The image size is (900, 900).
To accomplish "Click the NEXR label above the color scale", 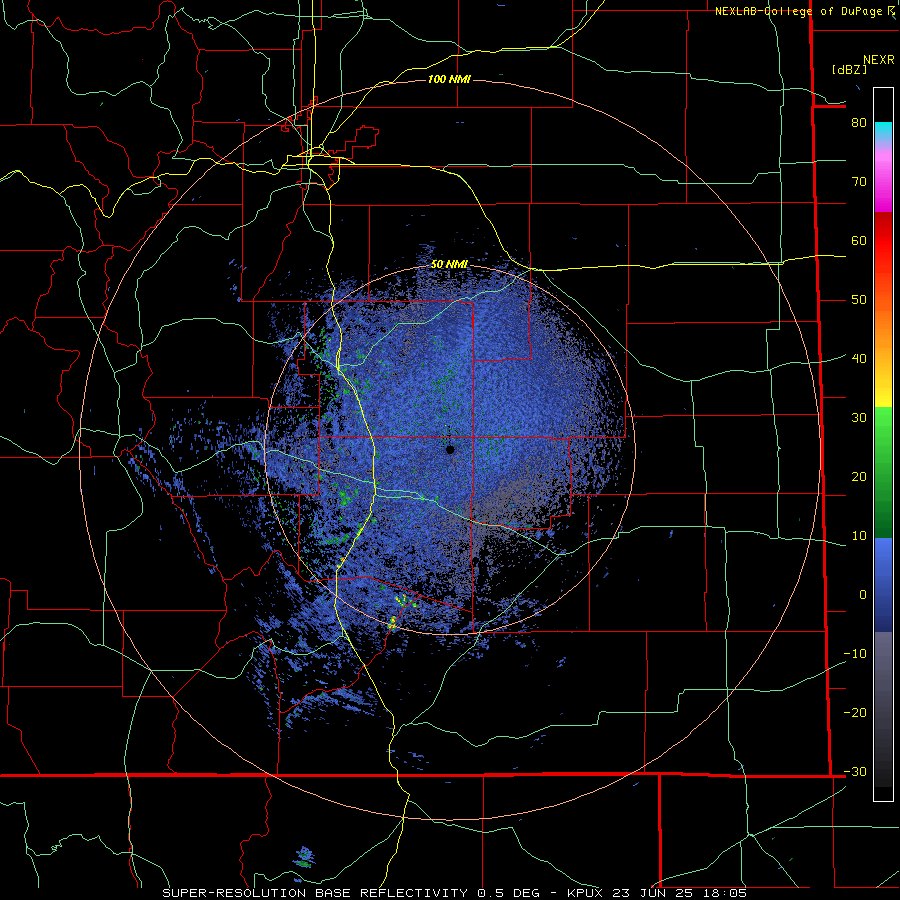I will pos(878,60).
